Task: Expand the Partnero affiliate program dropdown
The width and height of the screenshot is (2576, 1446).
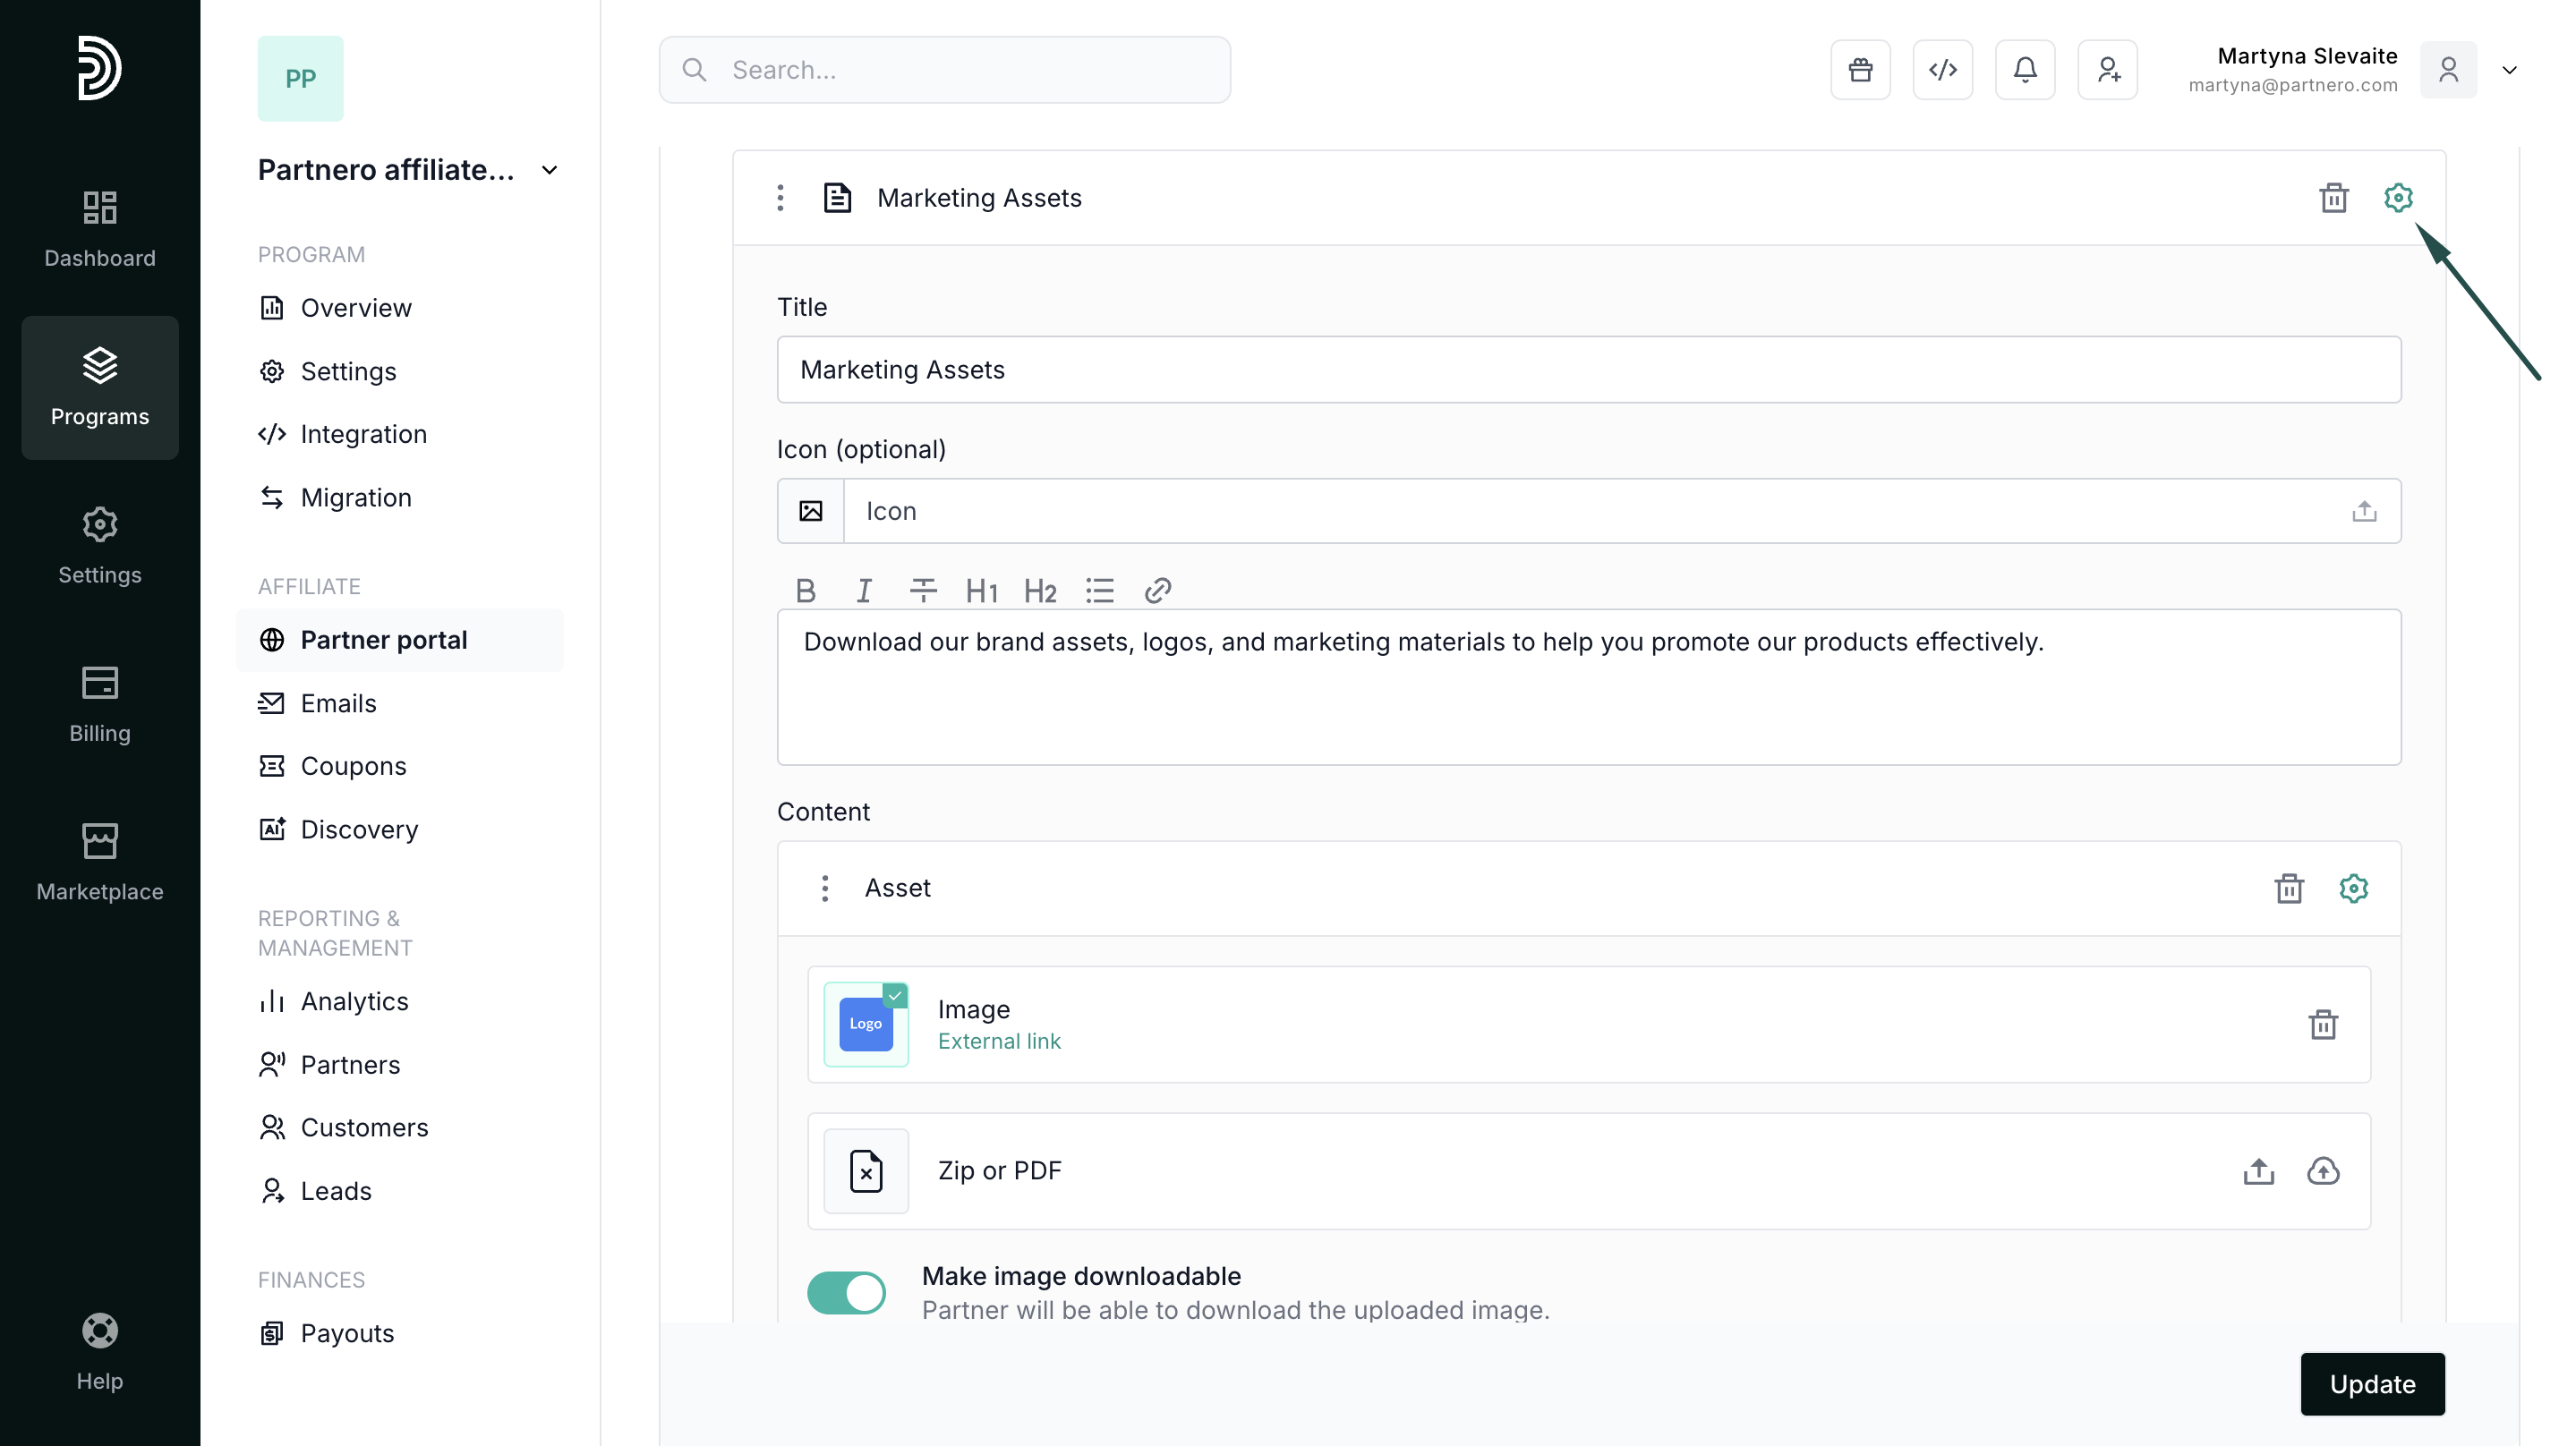Action: click(549, 170)
